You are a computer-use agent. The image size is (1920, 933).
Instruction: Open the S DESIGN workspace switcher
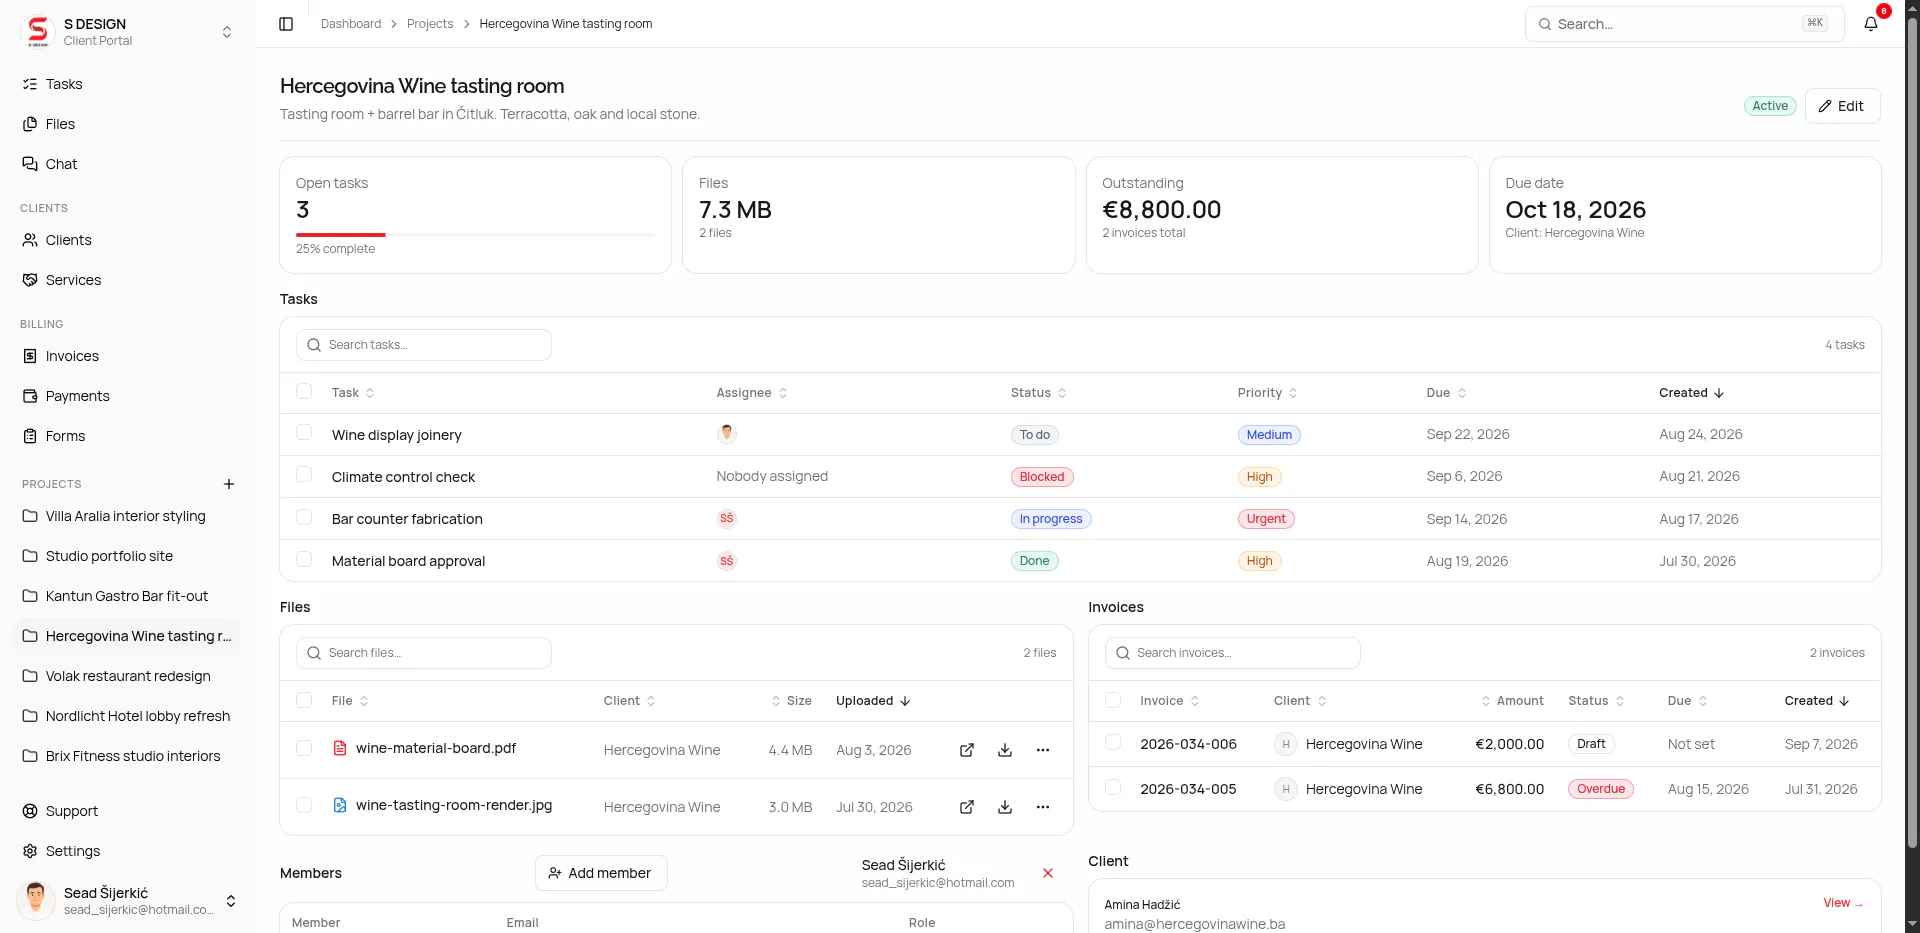coord(128,32)
